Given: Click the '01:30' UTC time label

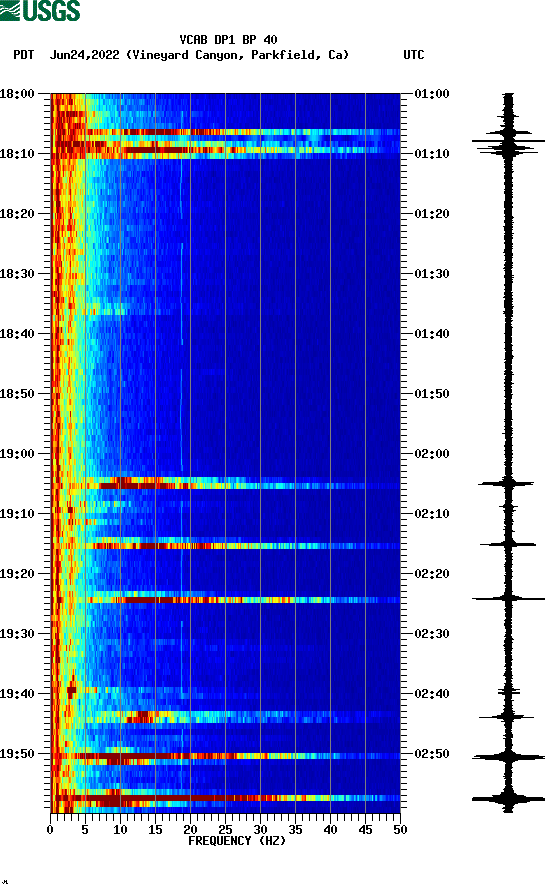Looking at the screenshot, I should tap(432, 273).
